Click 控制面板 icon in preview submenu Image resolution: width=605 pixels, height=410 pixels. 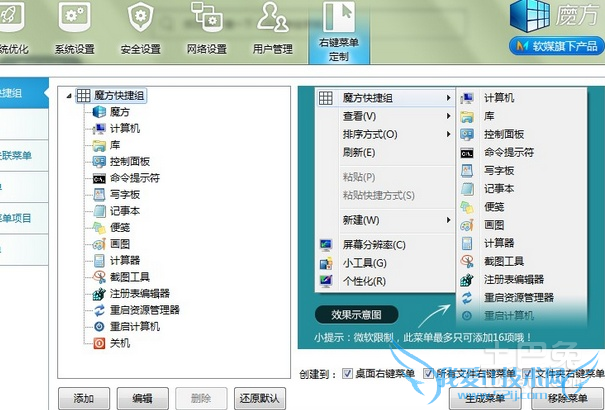click(467, 134)
